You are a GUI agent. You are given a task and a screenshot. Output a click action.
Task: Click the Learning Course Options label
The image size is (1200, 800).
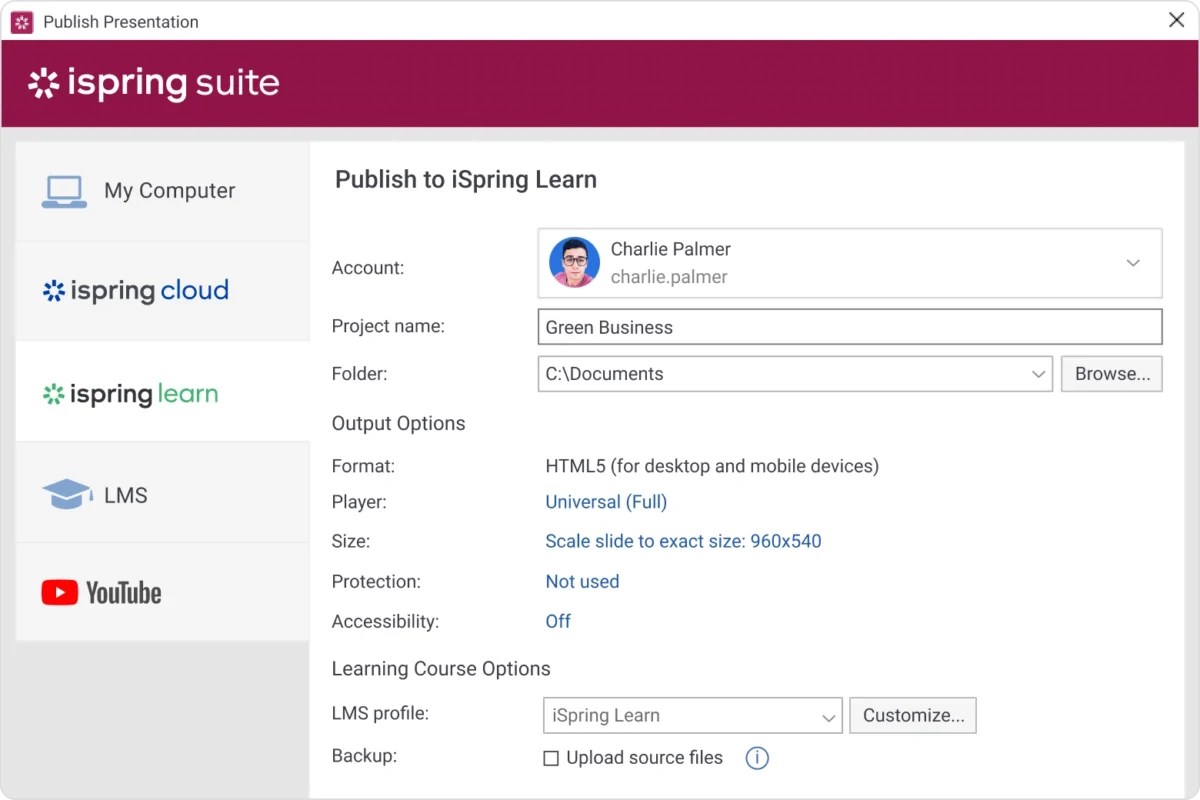(441, 669)
